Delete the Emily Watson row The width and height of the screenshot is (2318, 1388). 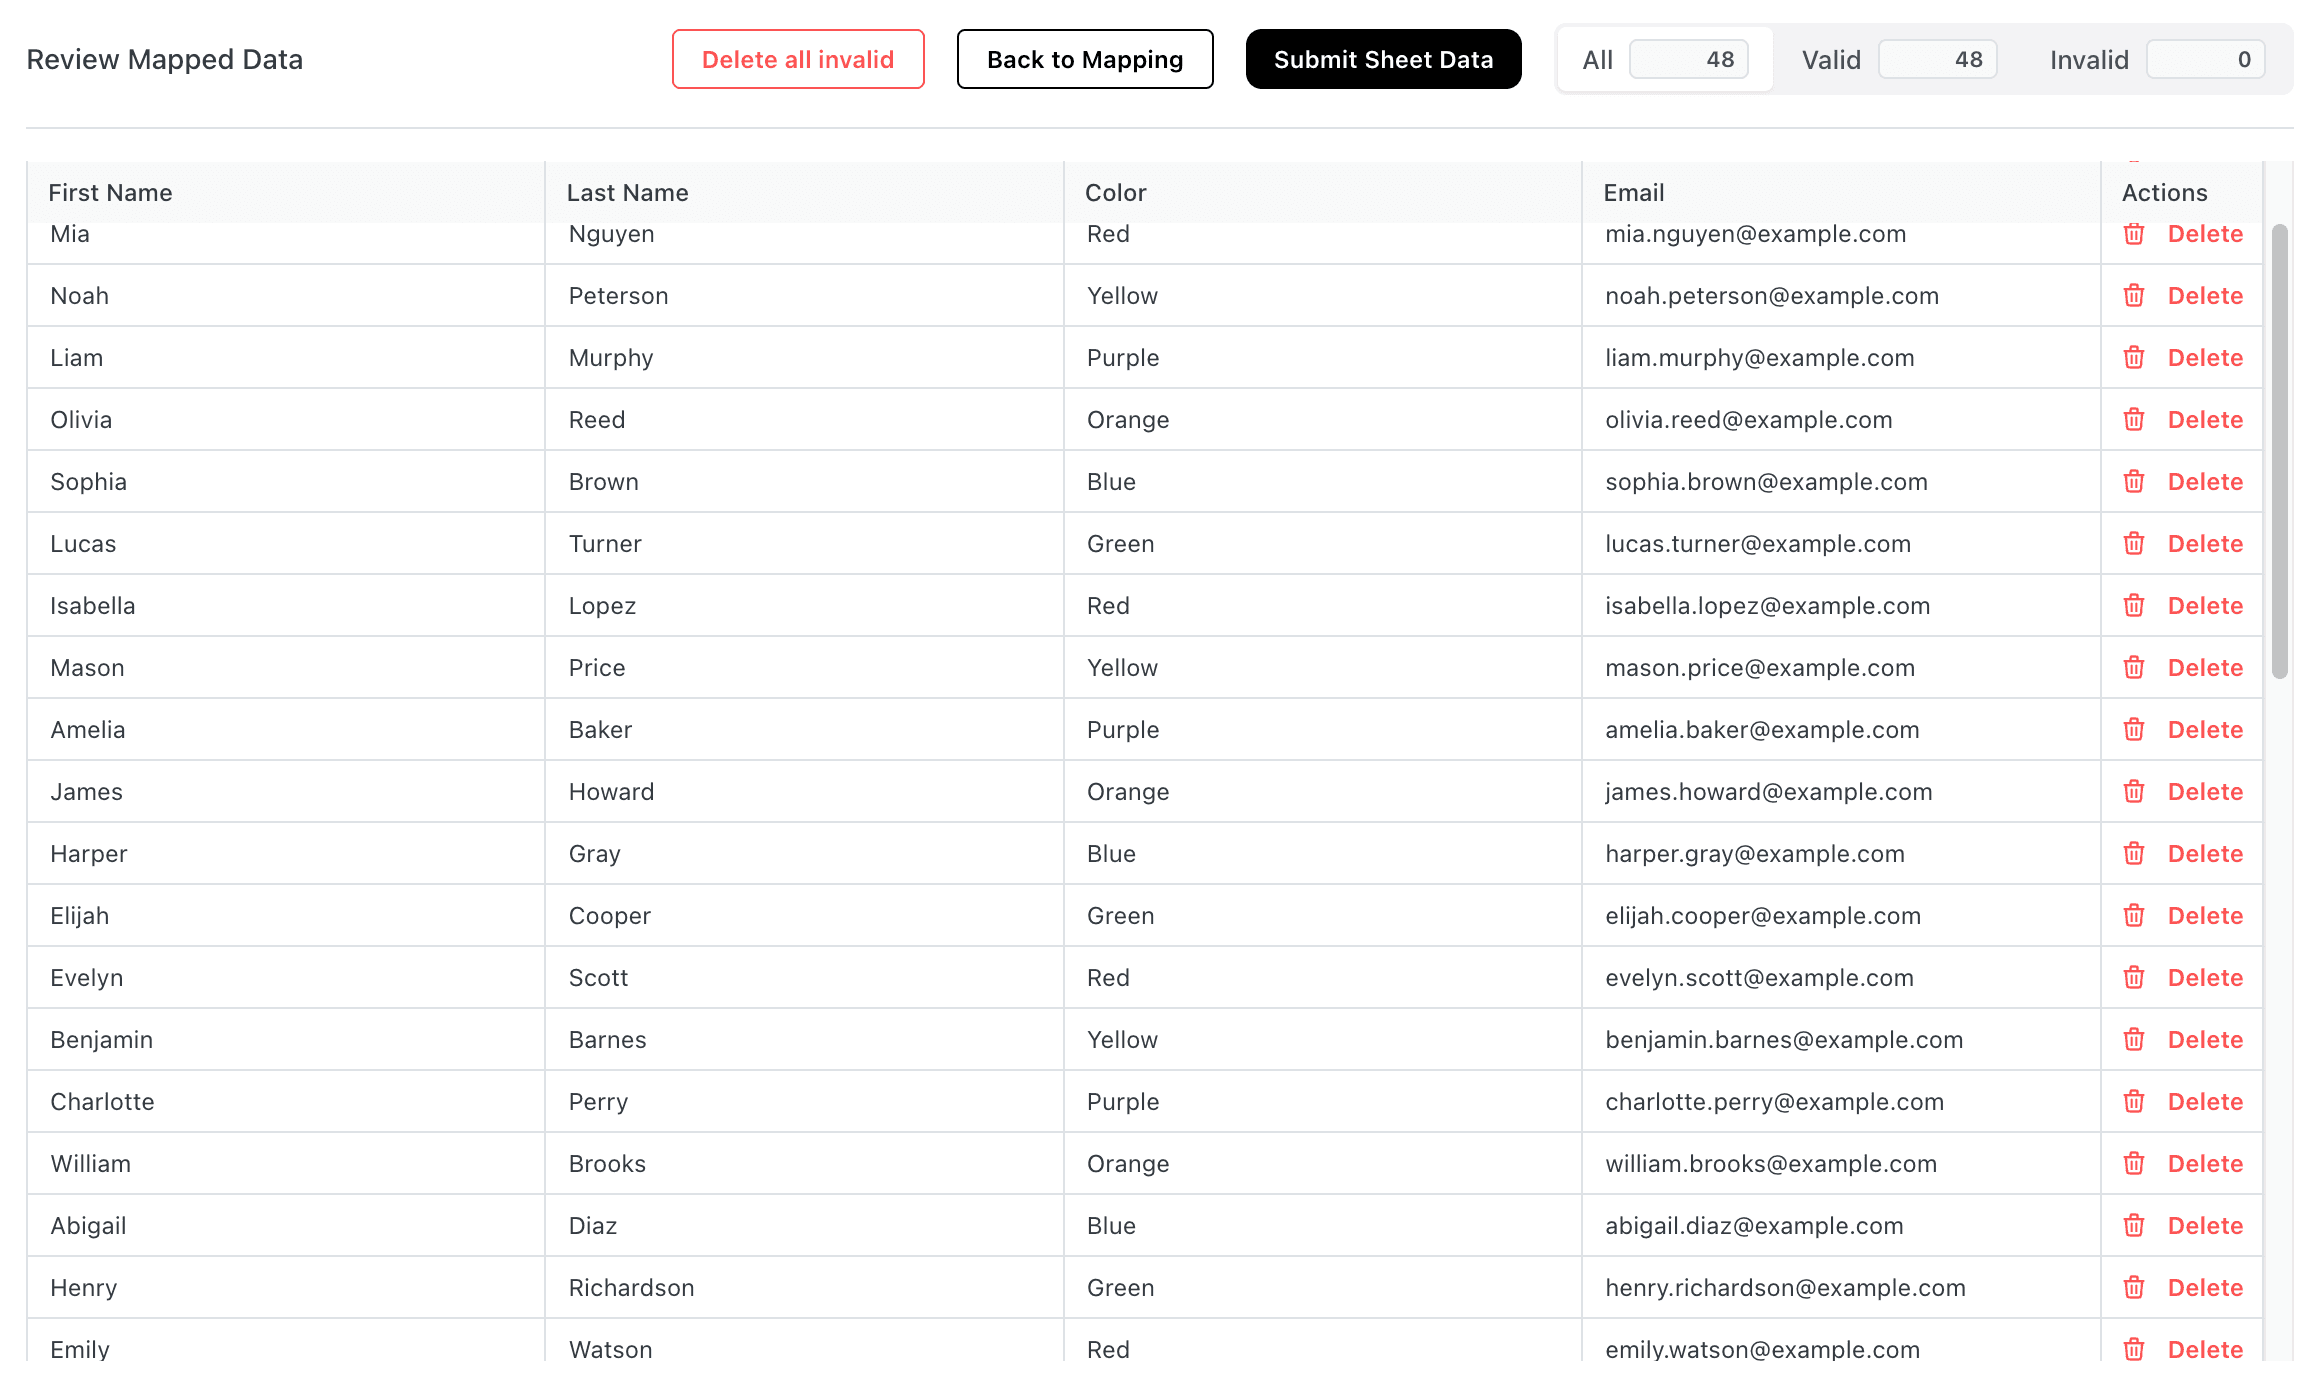(2205, 1349)
